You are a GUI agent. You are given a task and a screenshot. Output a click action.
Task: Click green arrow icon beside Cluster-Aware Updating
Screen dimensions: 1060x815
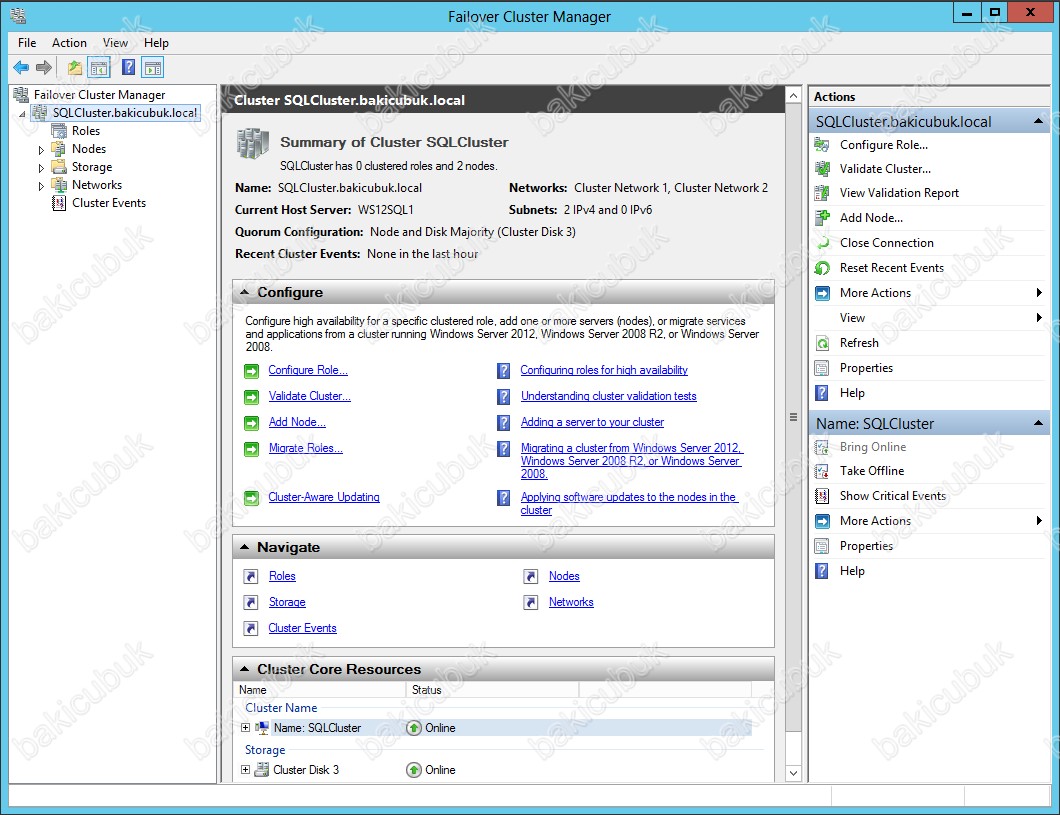coord(251,498)
